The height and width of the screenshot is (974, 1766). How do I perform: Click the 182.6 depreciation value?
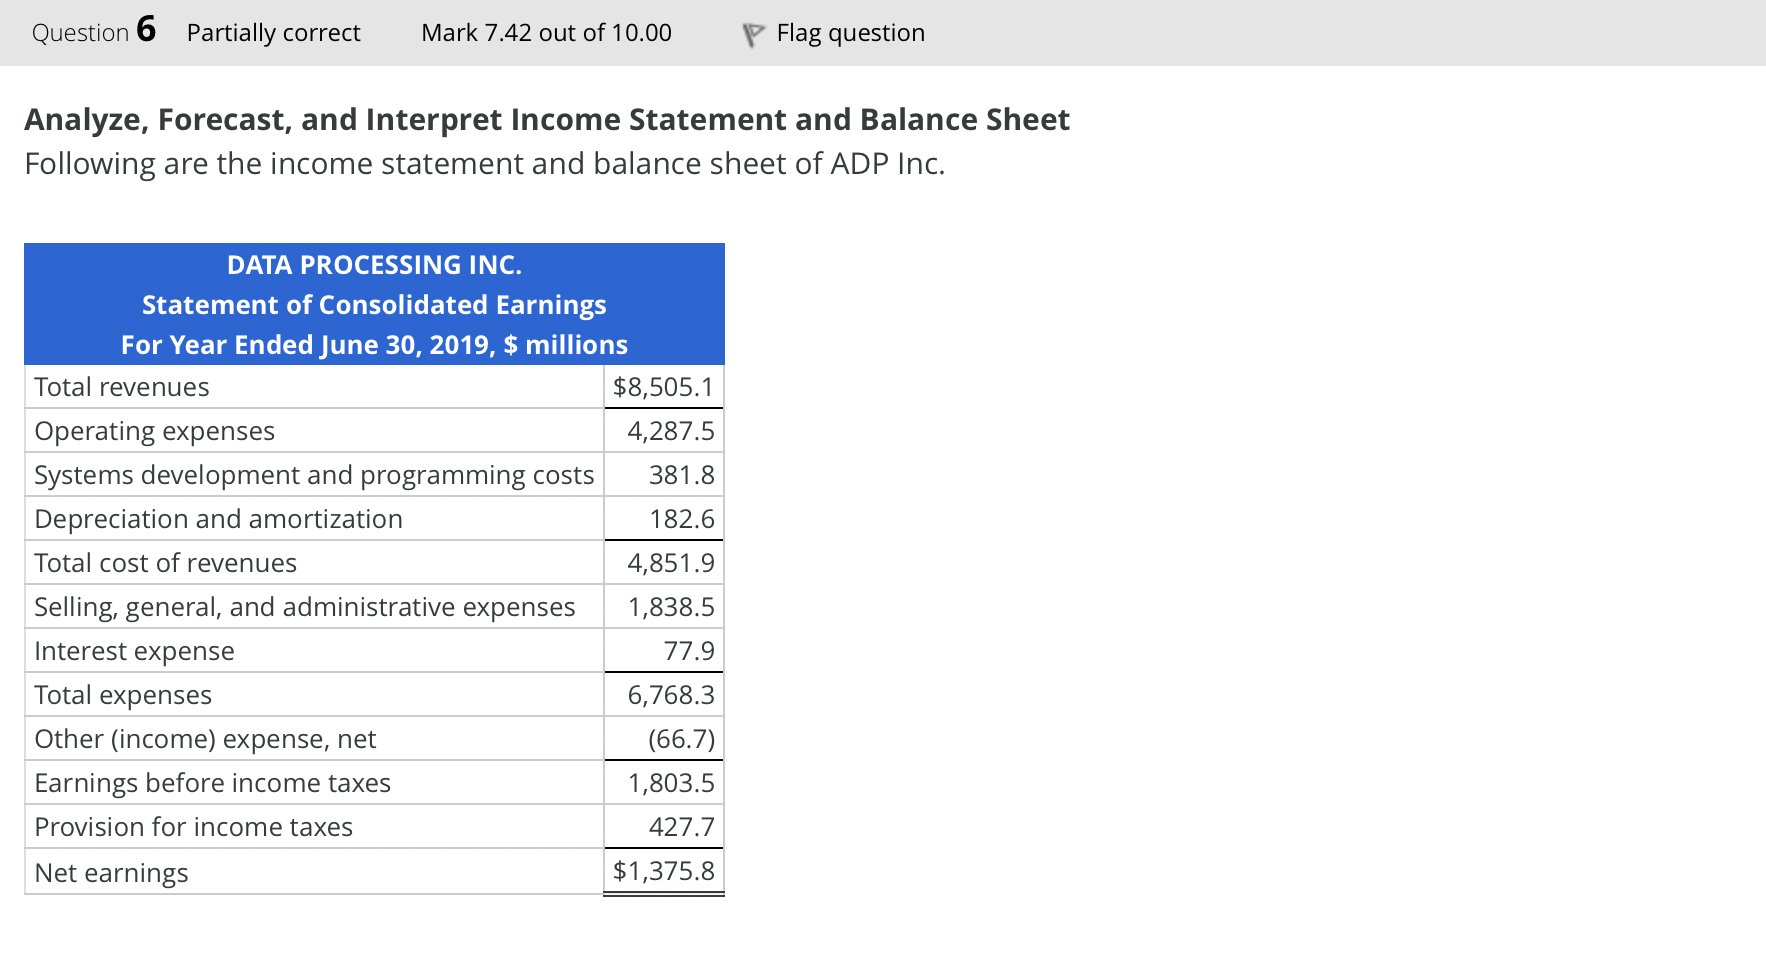682,519
